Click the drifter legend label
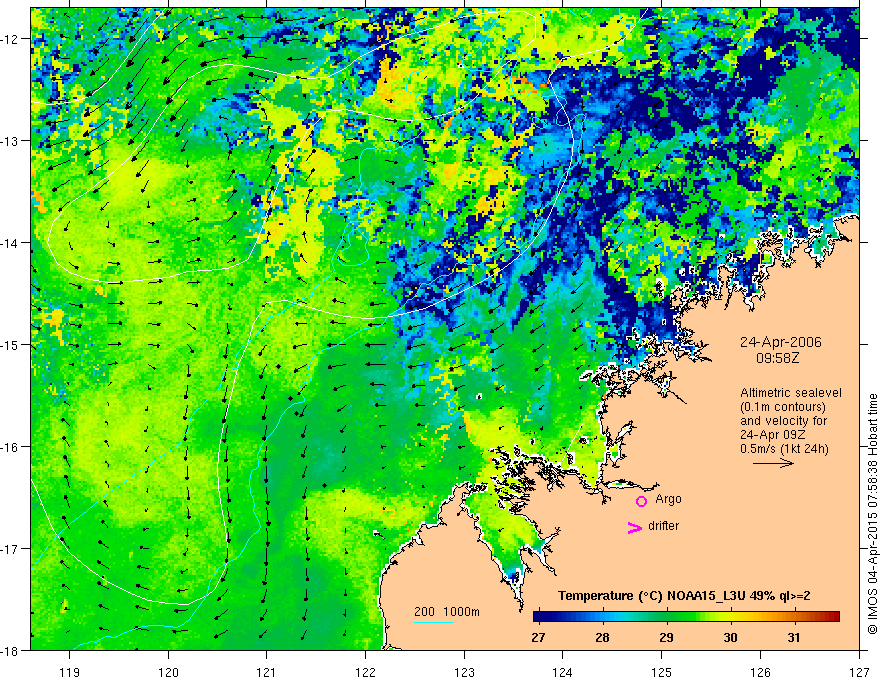880x680 pixels. tap(663, 526)
